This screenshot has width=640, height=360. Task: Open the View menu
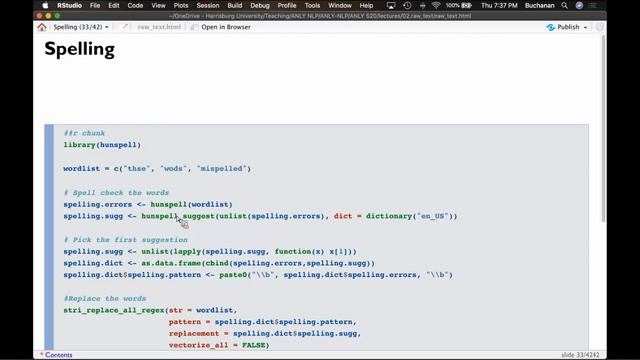[158, 5]
